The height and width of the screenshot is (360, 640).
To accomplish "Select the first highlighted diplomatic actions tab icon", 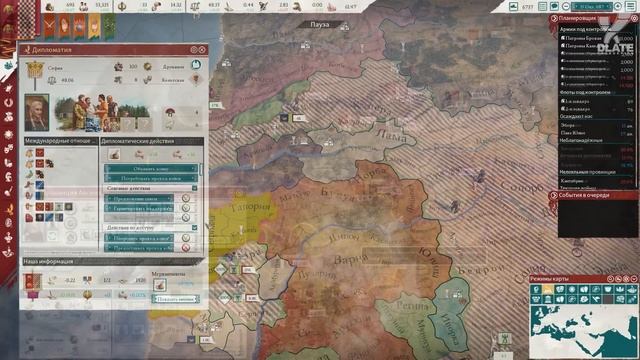I will (114, 154).
